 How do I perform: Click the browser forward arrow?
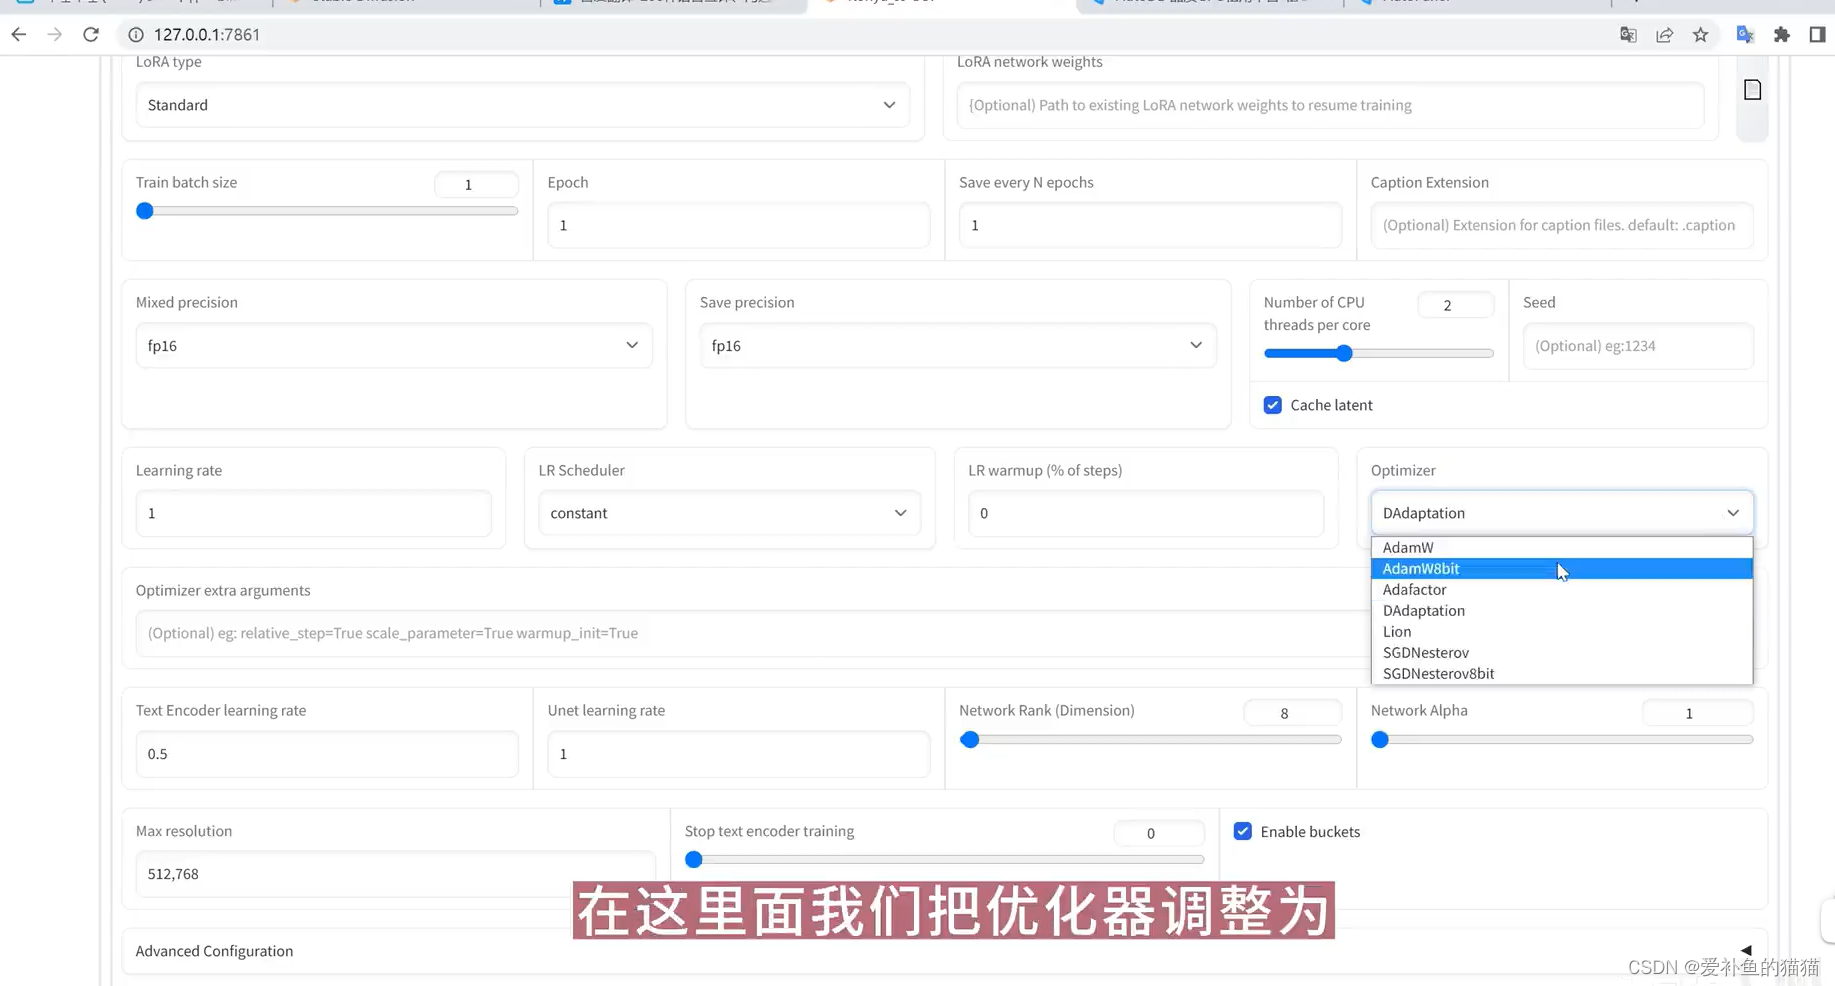55,35
